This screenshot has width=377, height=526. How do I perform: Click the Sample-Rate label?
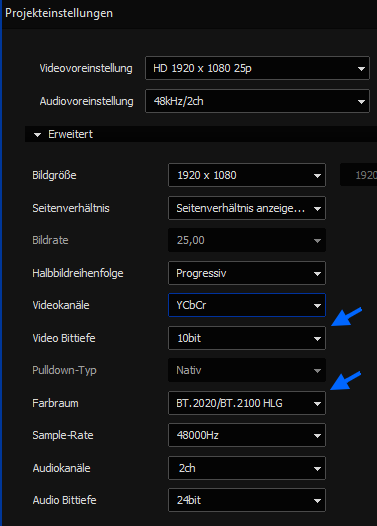point(63,435)
